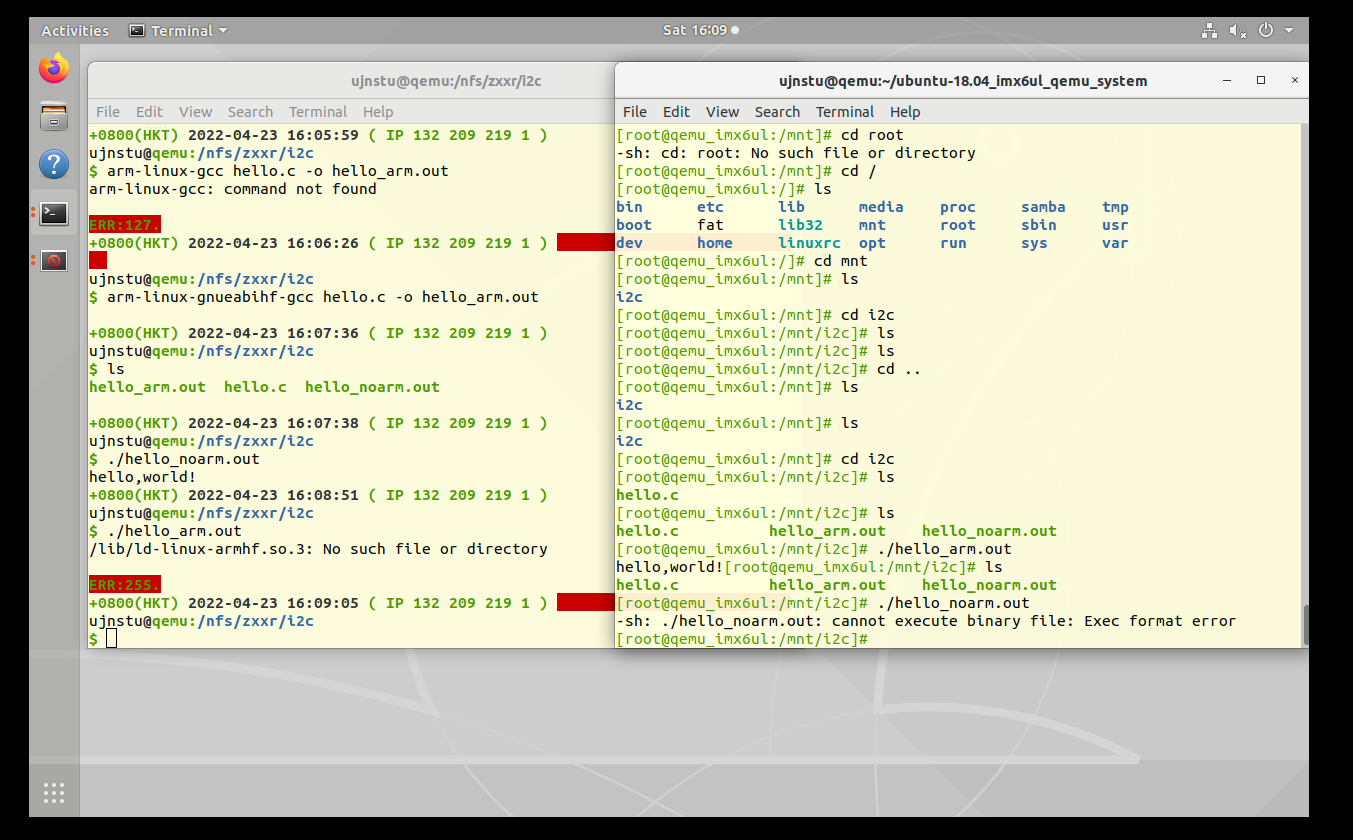The width and height of the screenshot is (1353, 840).
Task: Open the system menu arrow in top bar
Action: 1289,30
